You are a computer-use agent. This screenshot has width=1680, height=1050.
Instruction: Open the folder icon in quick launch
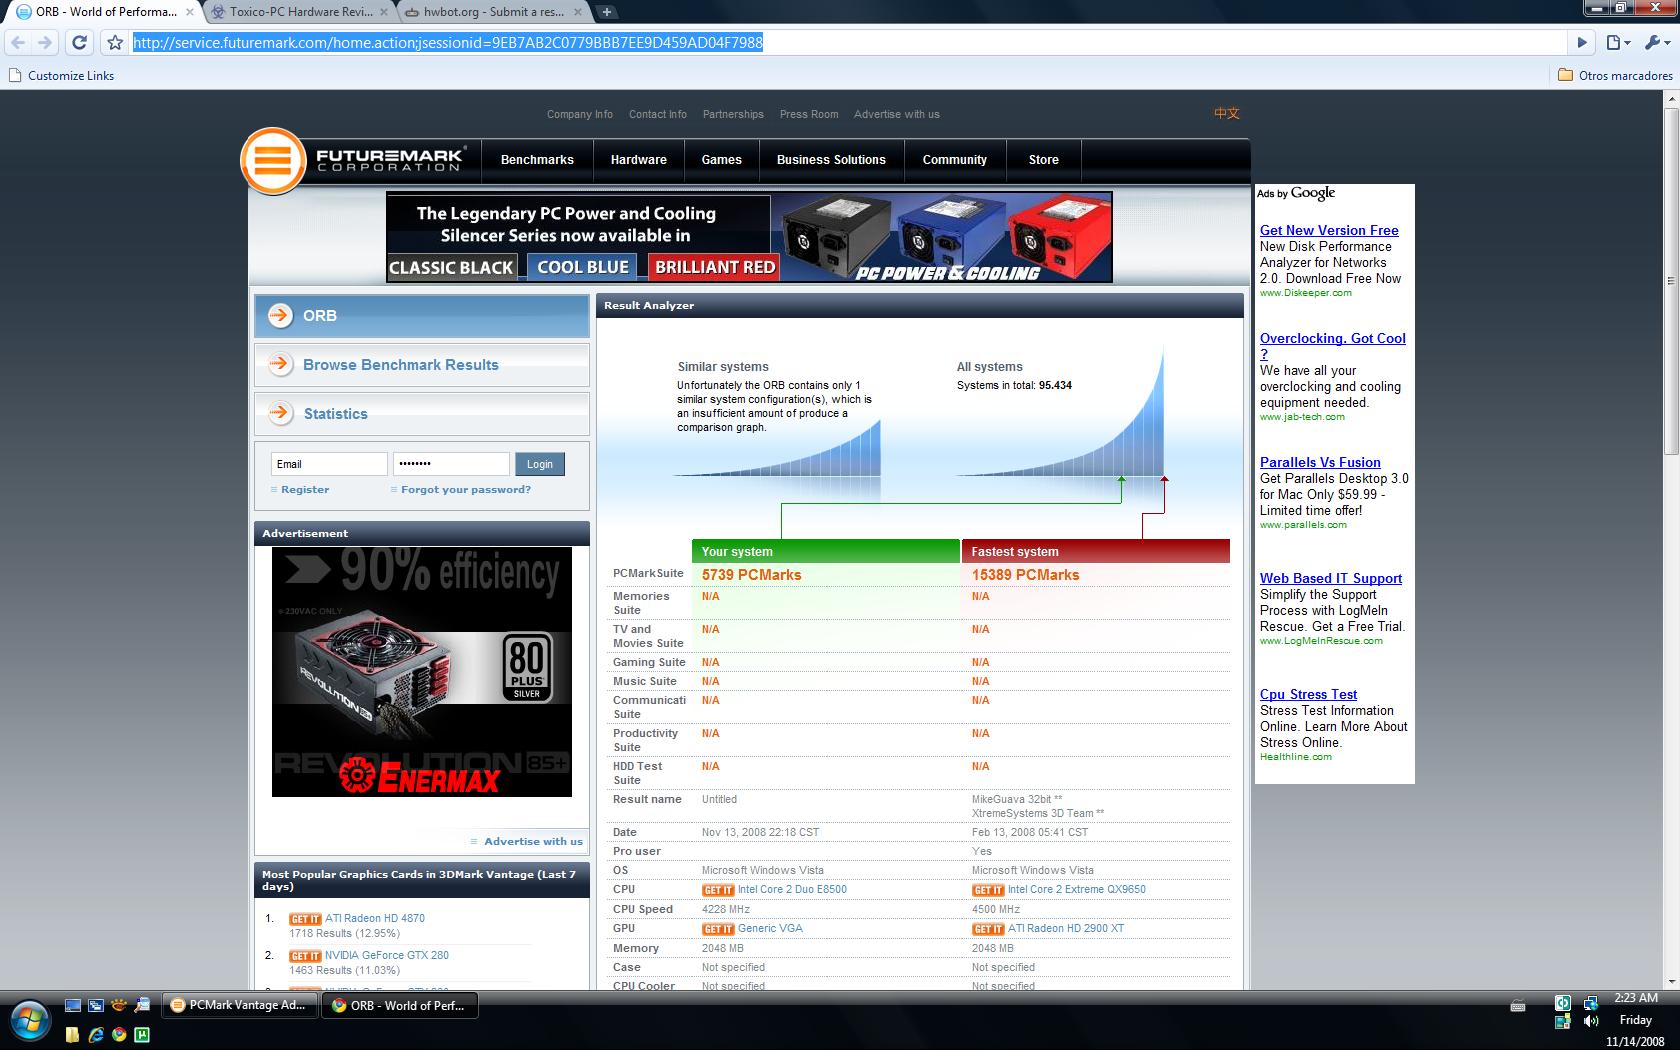[x=73, y=1035]
